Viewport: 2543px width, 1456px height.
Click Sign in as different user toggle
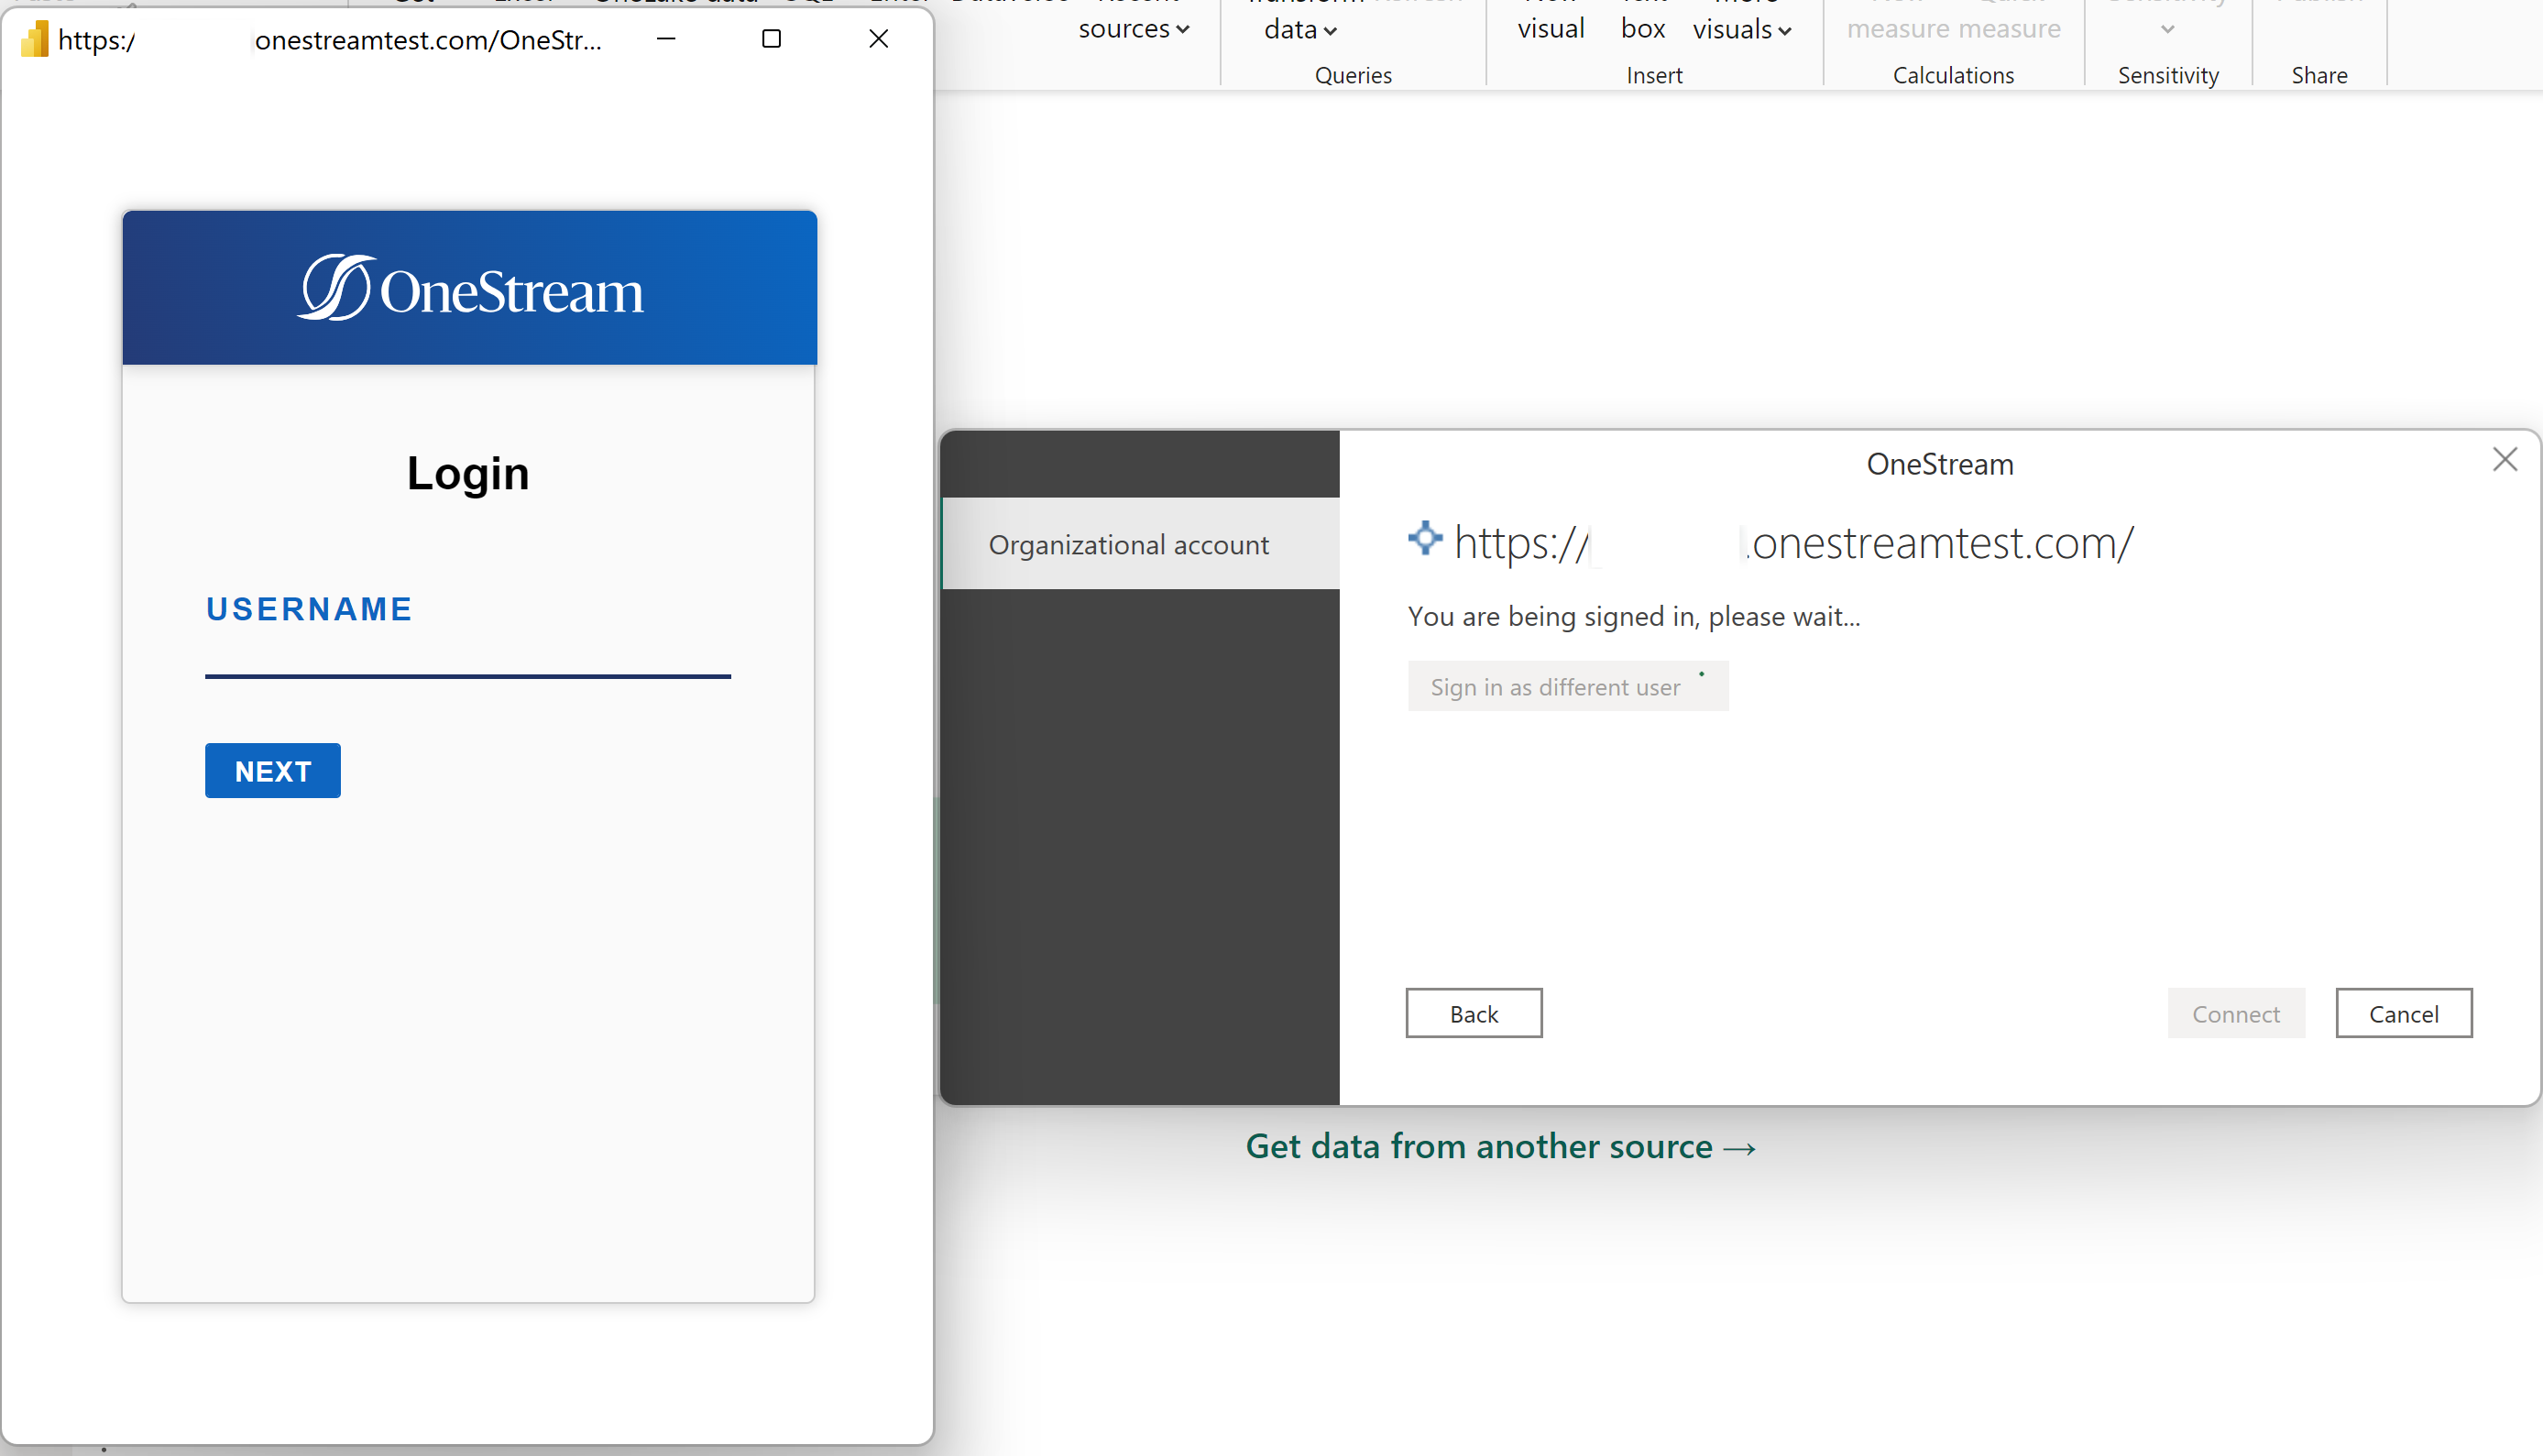[1565, 686]
